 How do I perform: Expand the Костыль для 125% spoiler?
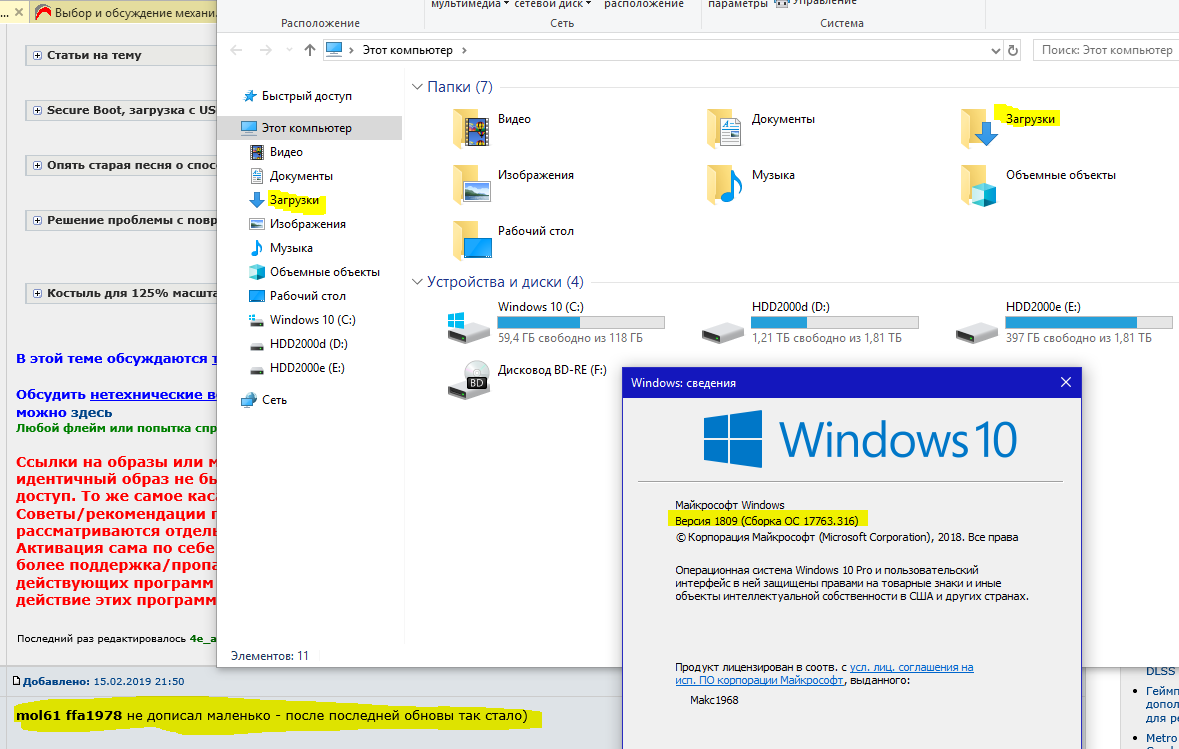coord(37,293)
